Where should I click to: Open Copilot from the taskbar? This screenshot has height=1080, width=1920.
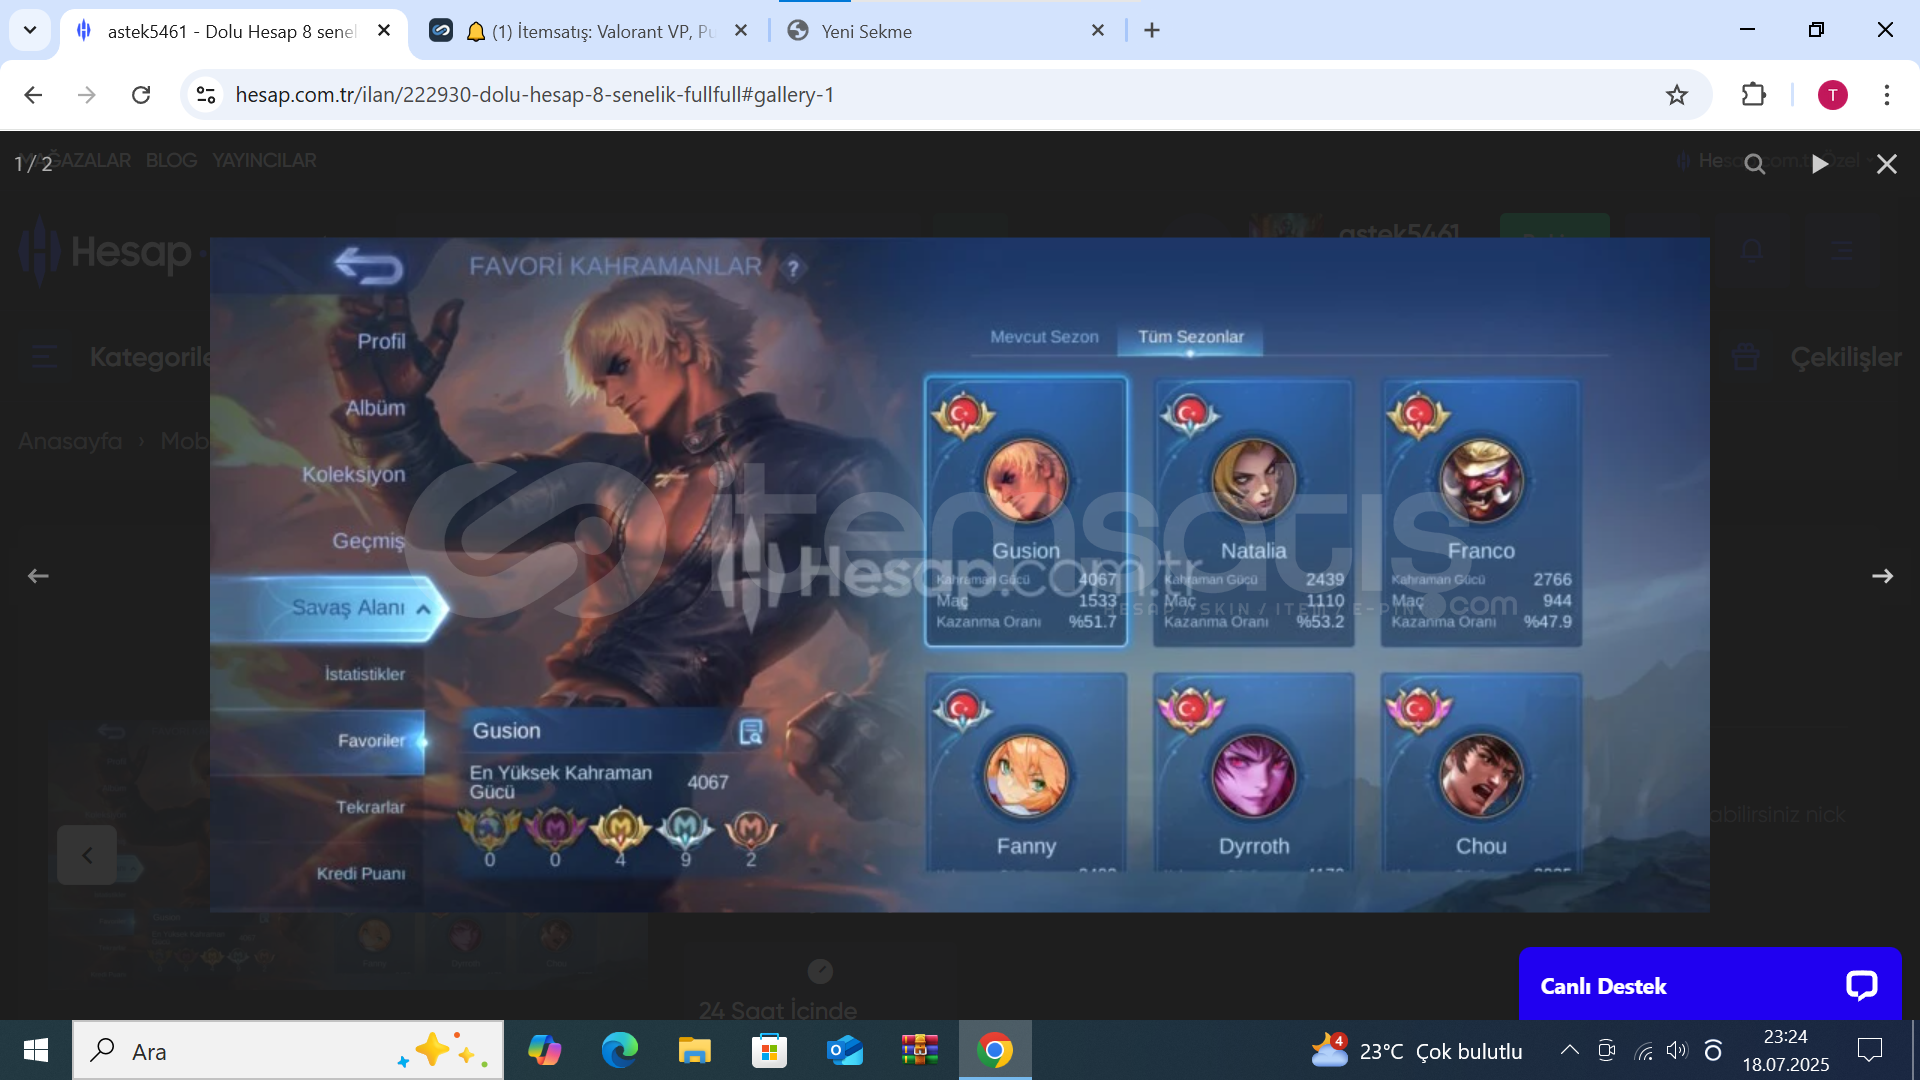[545, 1050]
